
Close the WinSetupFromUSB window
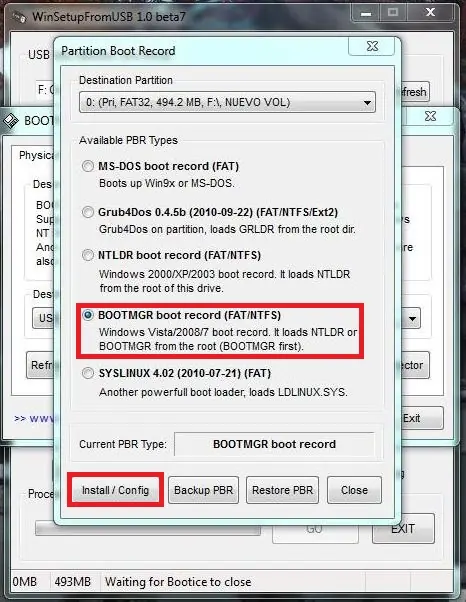pyautogui.click(x=431, y=13)
